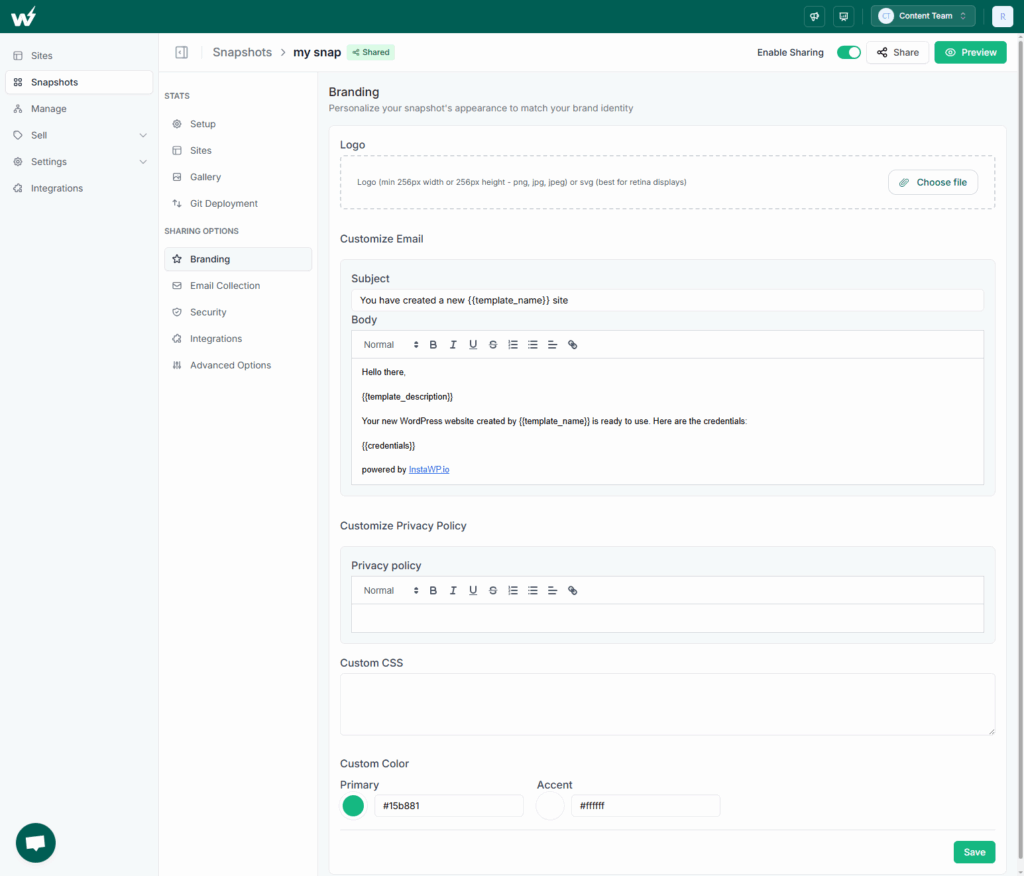Toggle bold in the Privacy policy editor

point(433,591)
